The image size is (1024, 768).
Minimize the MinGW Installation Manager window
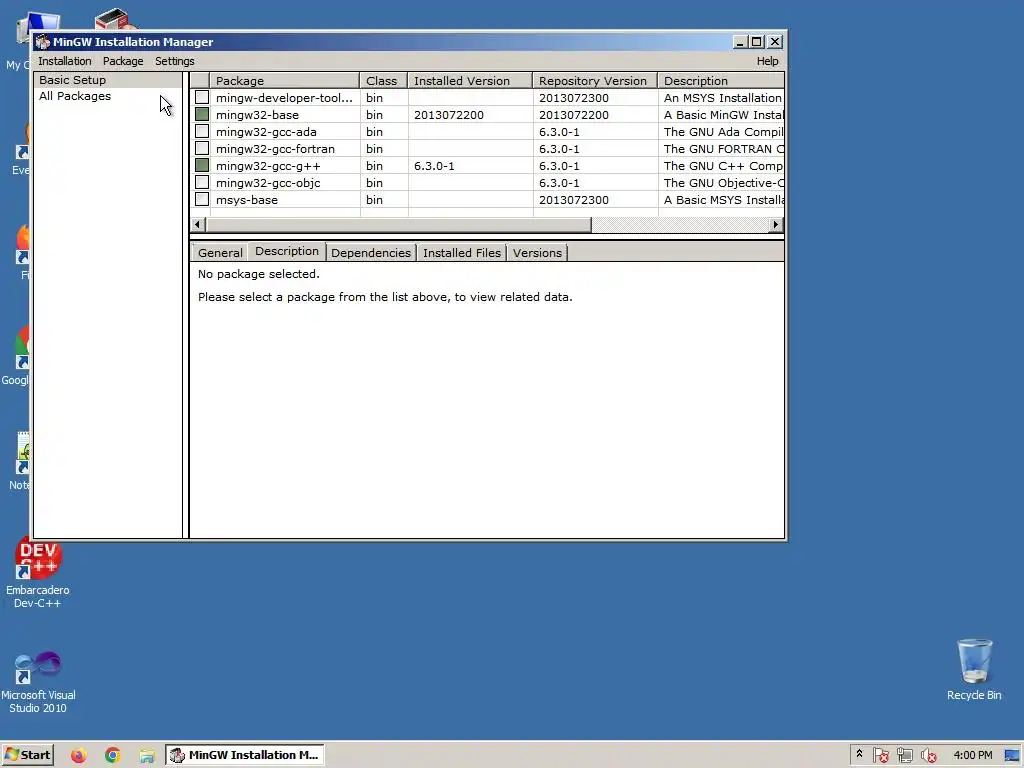click(740, 42)
